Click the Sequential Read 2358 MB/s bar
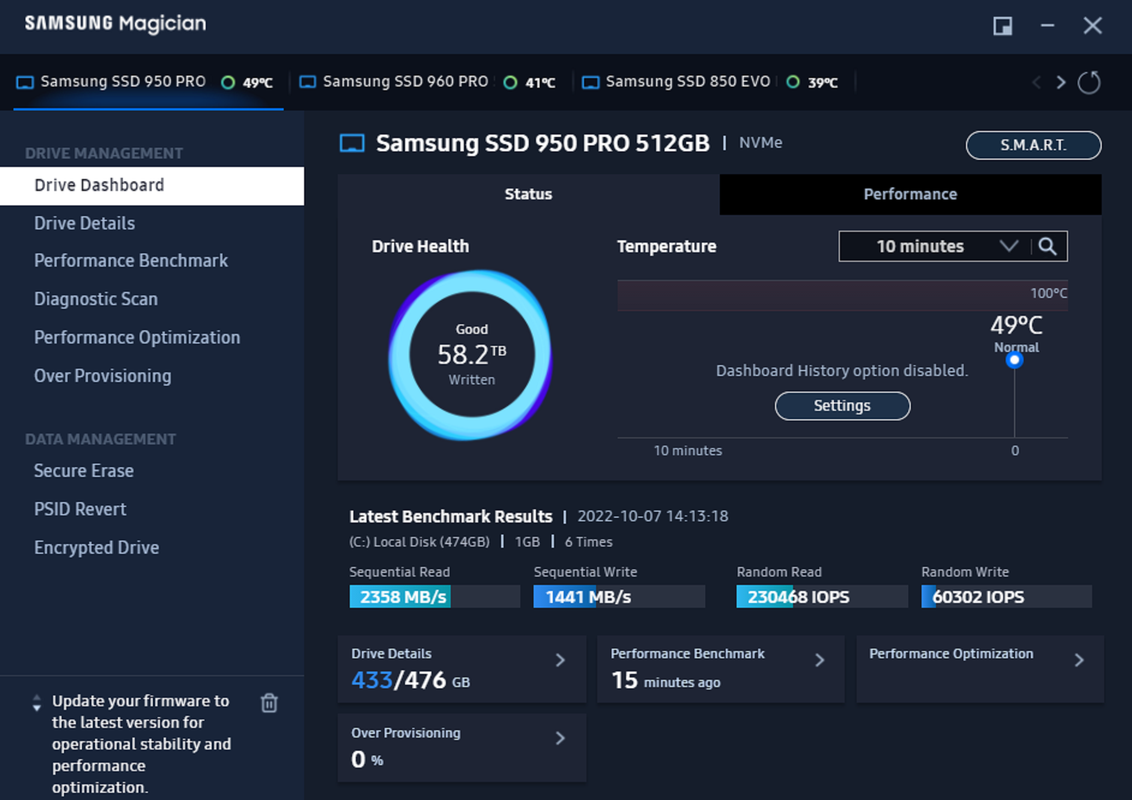 (435, 596)
